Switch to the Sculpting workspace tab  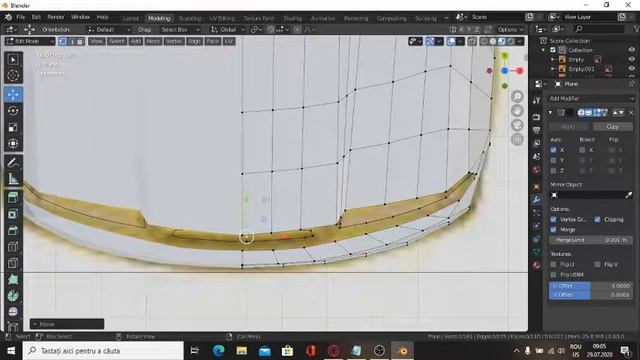(x=190, y=18)
